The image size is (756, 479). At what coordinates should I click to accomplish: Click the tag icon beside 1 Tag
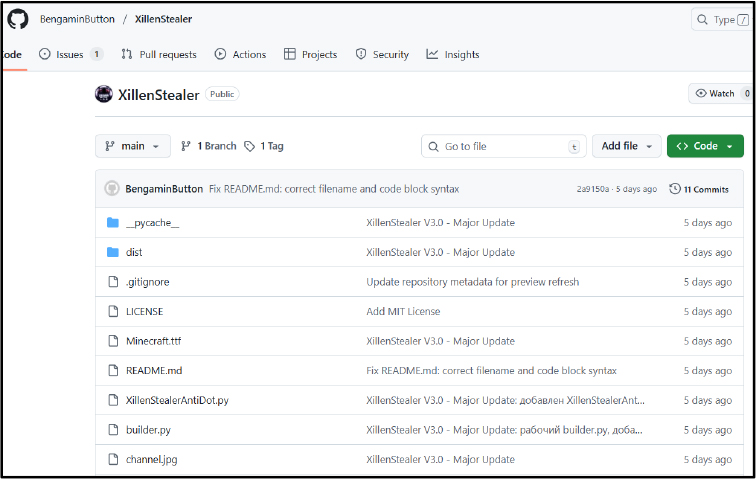pyautogui.click(x=249, y=146)
